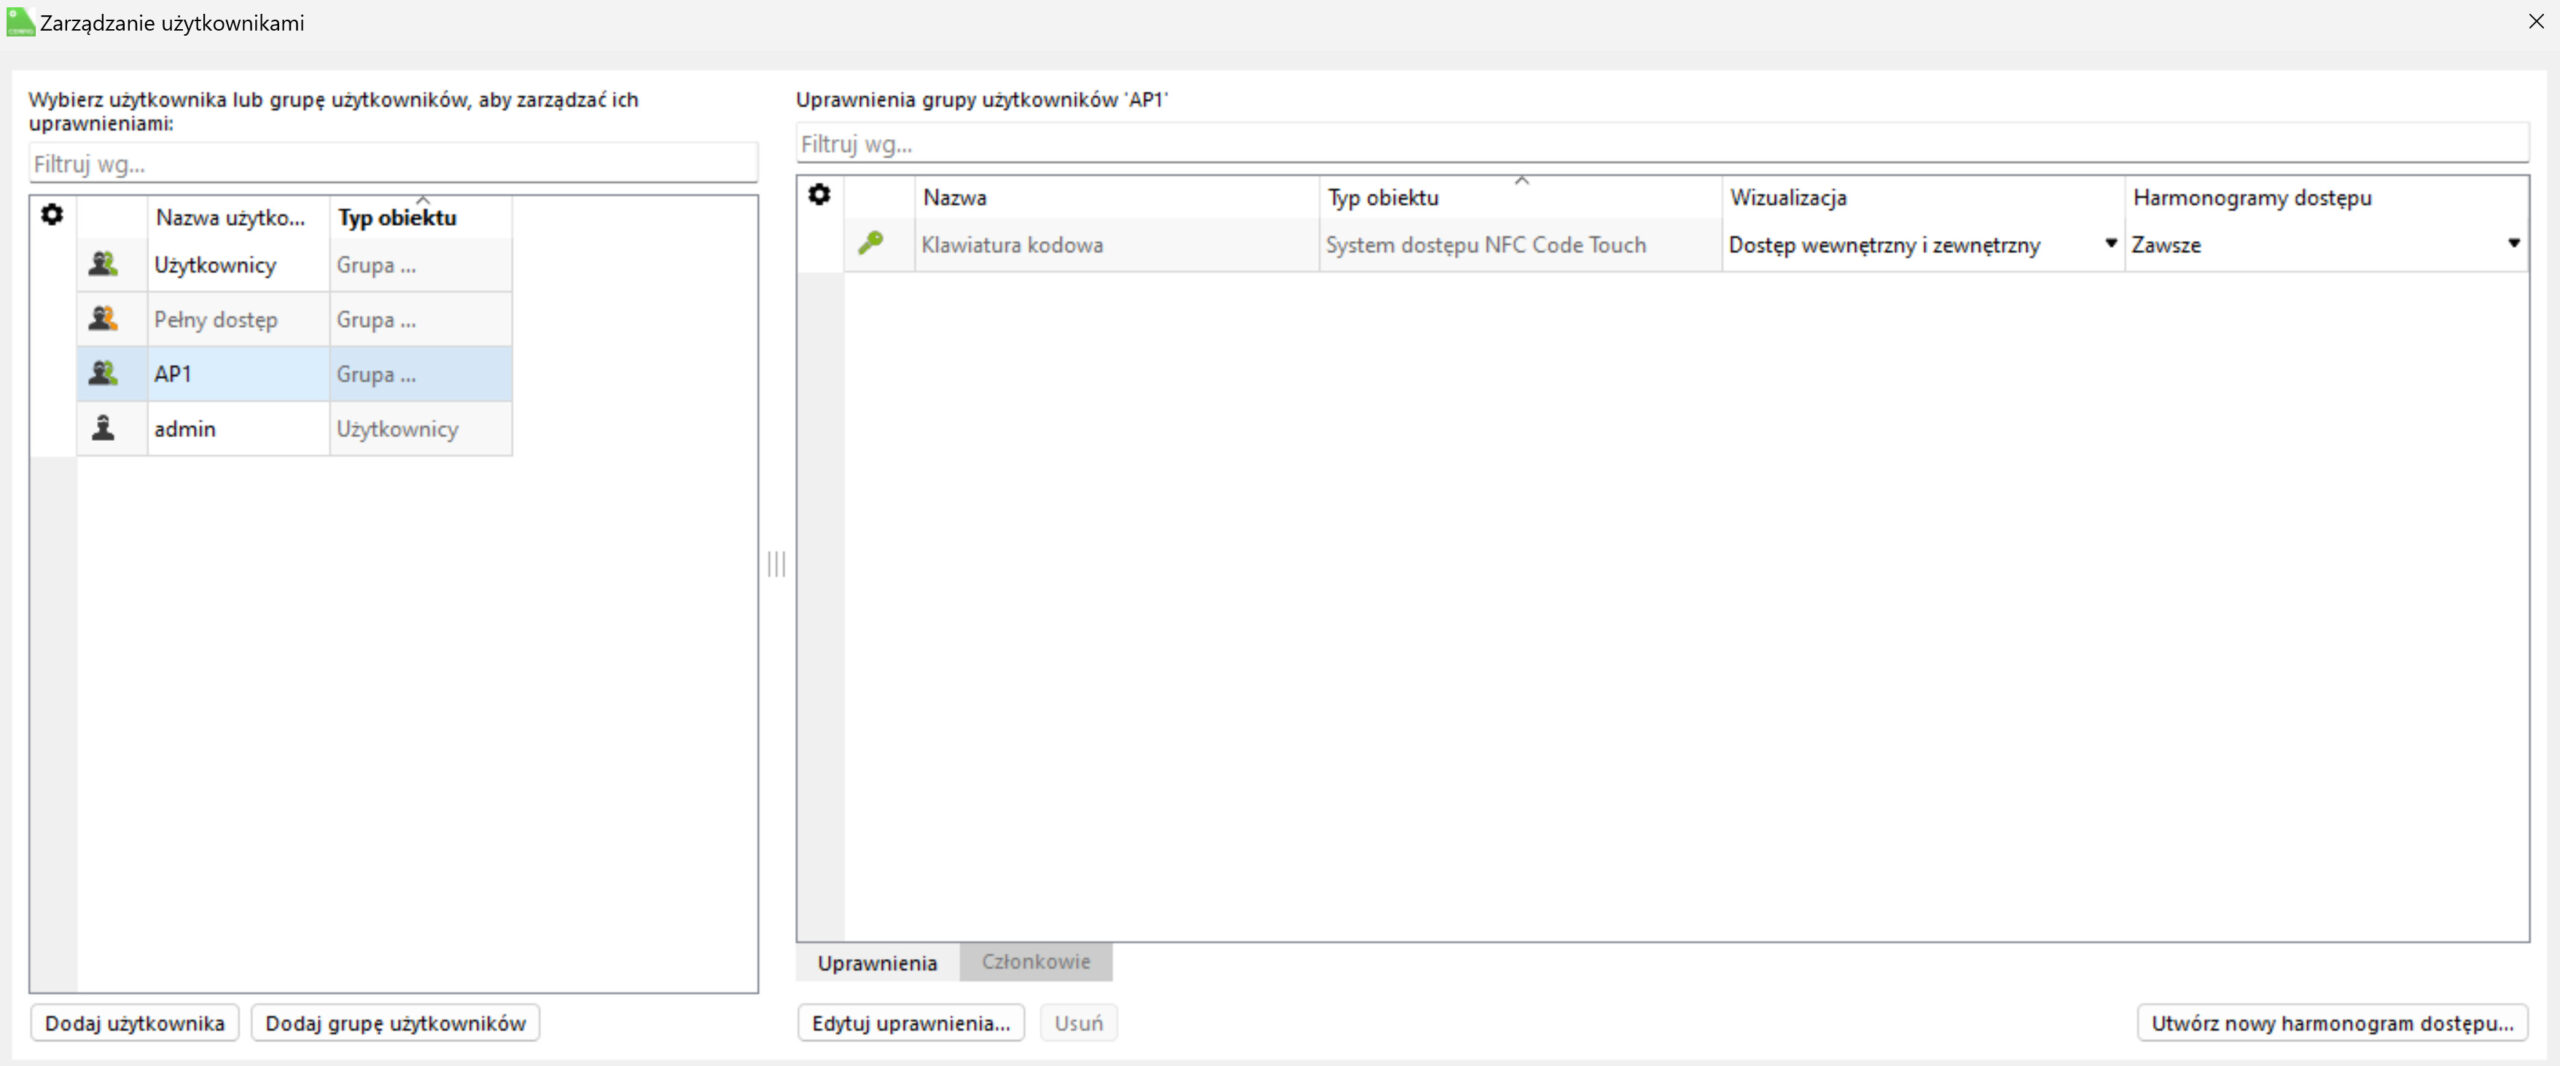Select the Uprawnienia tab

(x=877, y=962)
